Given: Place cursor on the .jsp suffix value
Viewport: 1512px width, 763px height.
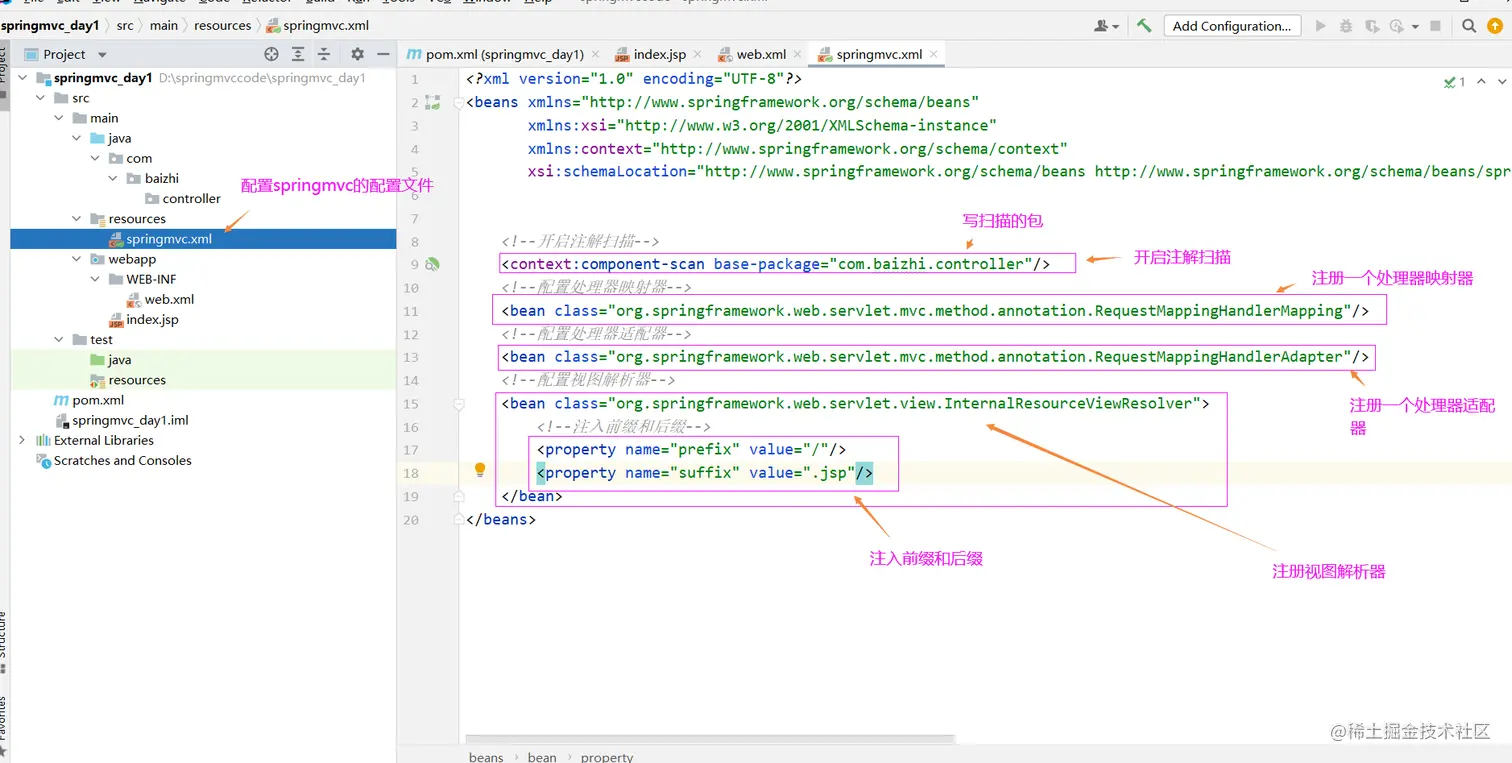Looking at the screenshot, I should tap(831, 473).
